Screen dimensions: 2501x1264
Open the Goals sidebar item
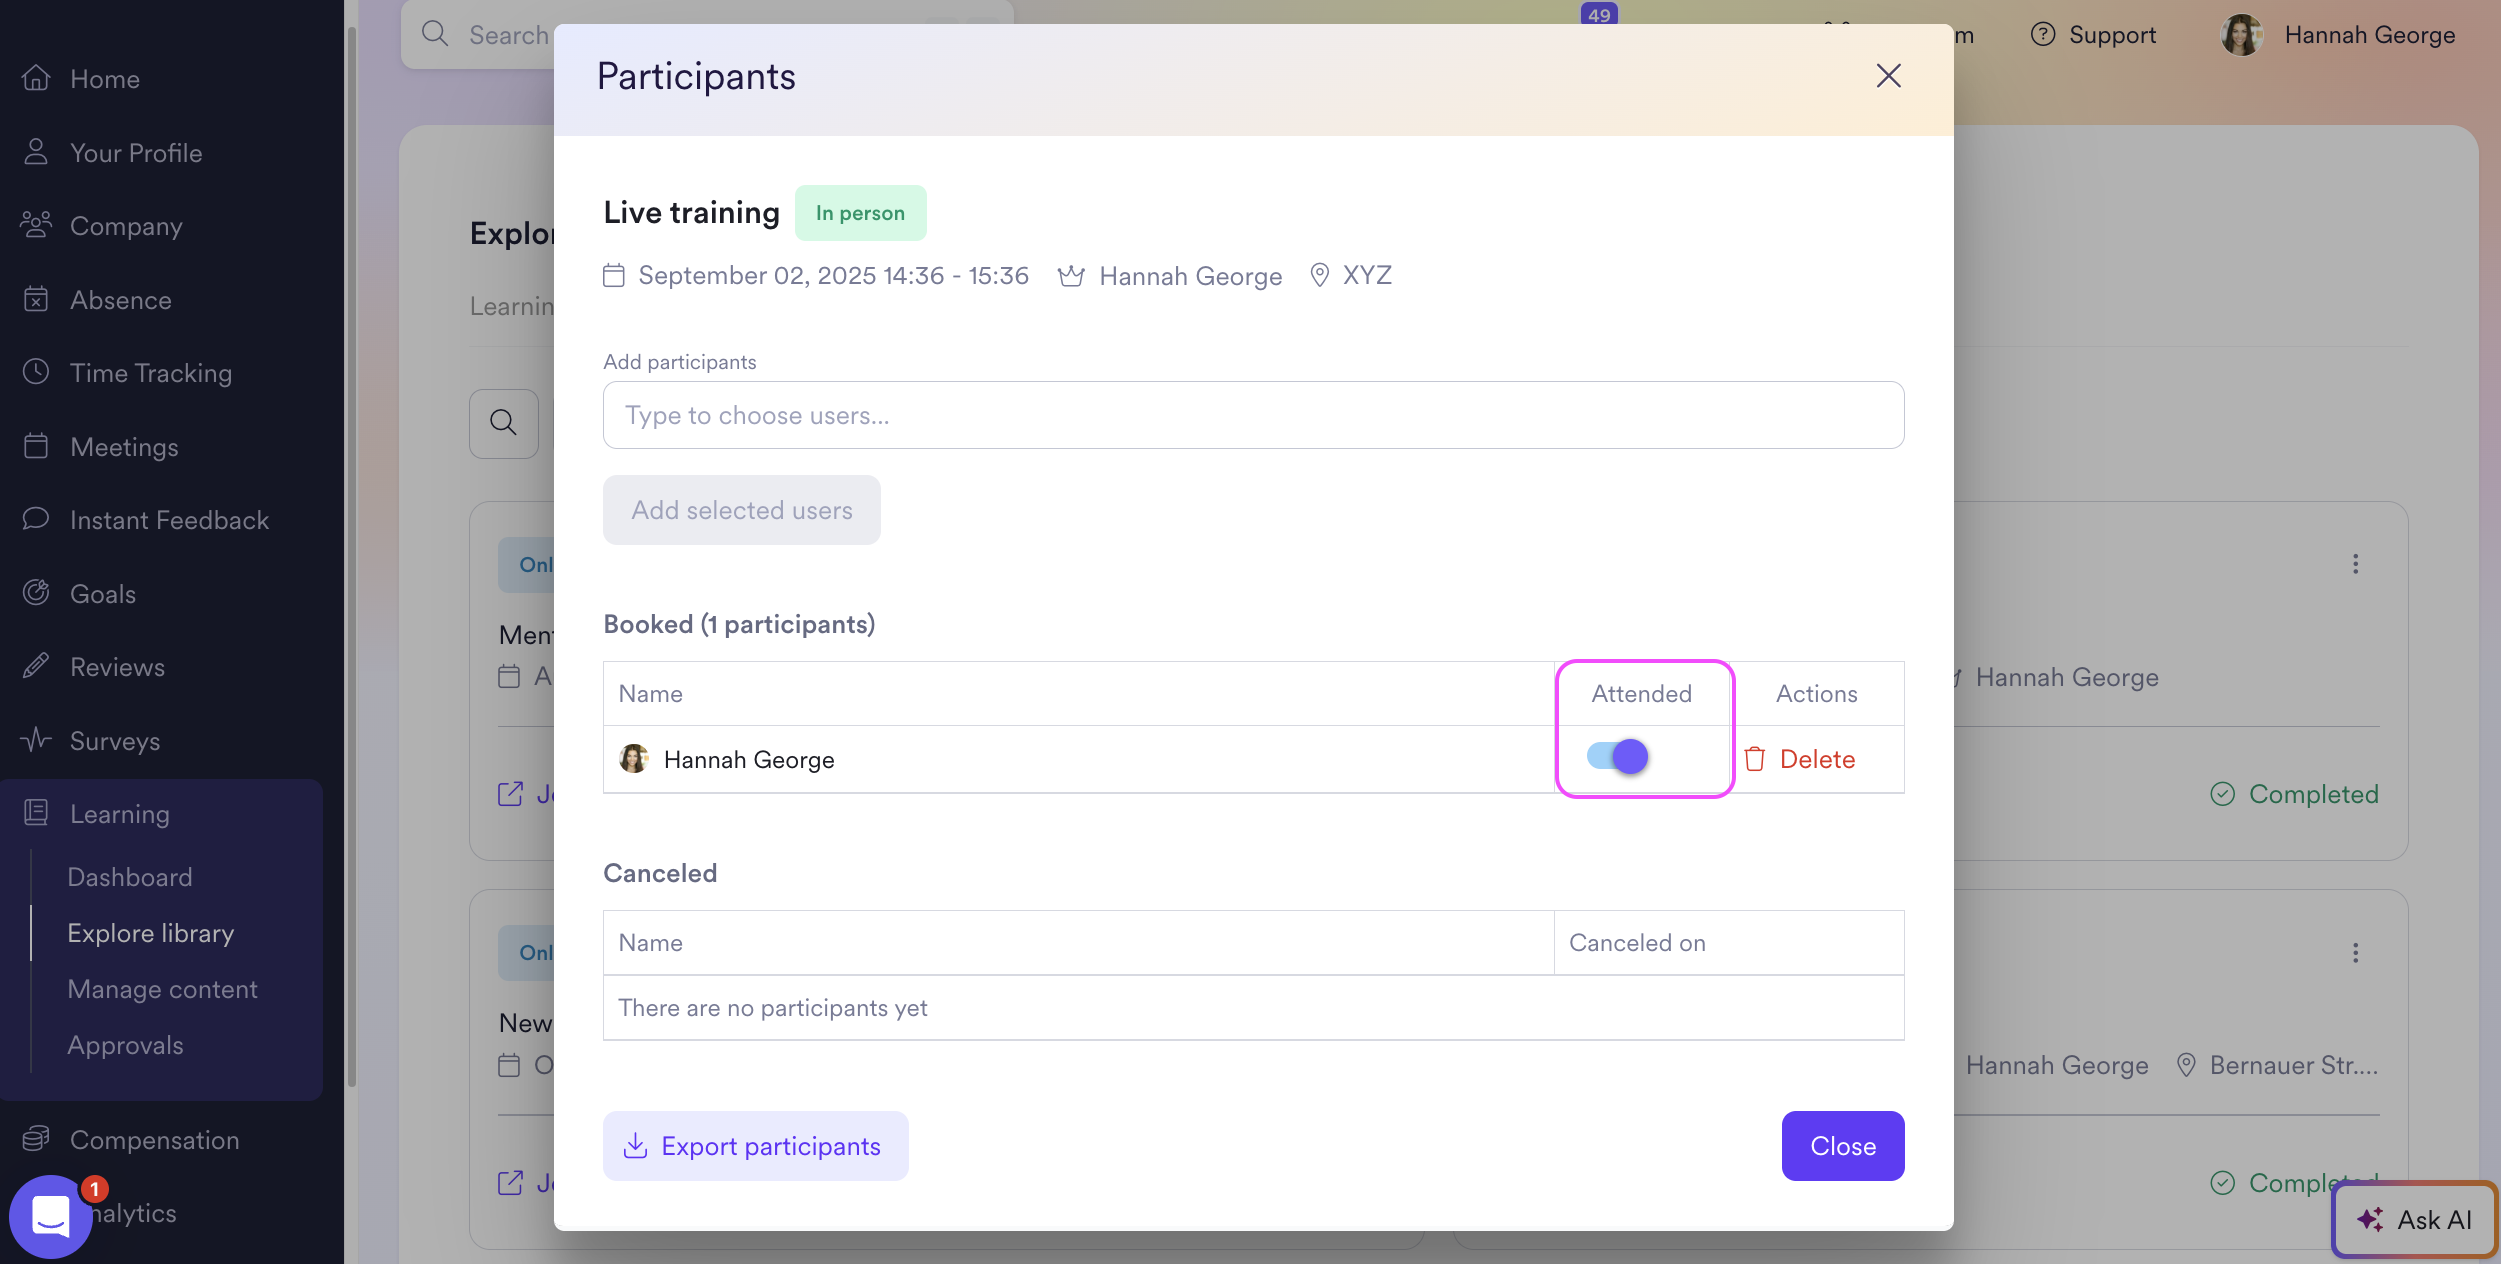tap(102, 594)
